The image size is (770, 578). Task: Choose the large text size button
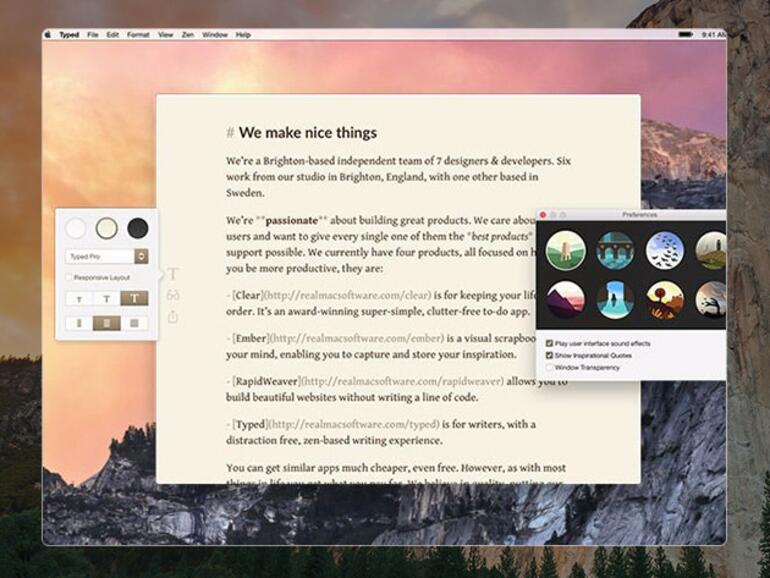(x=134, y=299)
